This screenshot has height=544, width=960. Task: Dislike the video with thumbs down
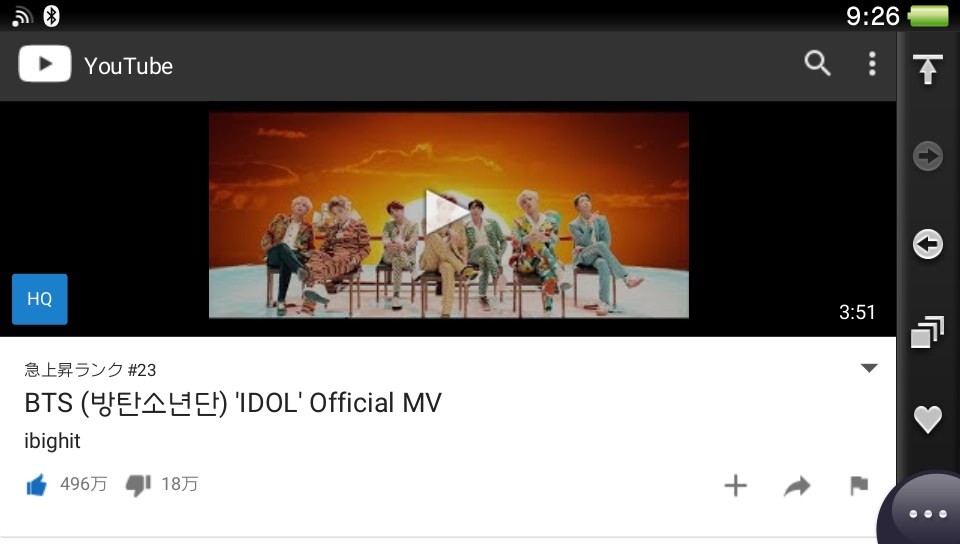[x=138, y=485]
